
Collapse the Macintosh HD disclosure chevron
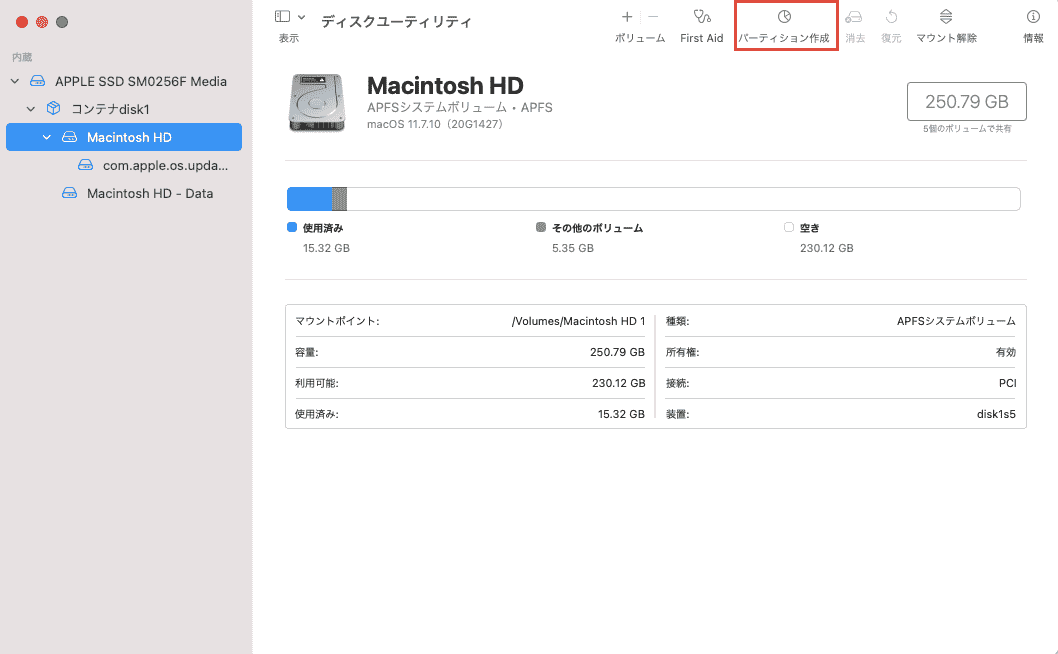pyautogui.click(x=47, y=137)
